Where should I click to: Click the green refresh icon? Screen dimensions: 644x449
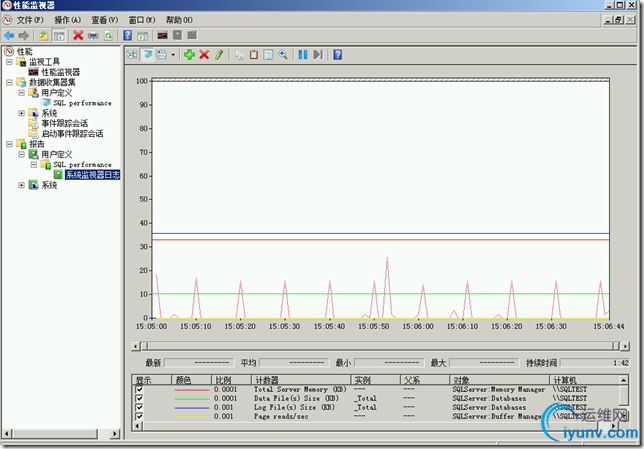click(x=108, y=36)
